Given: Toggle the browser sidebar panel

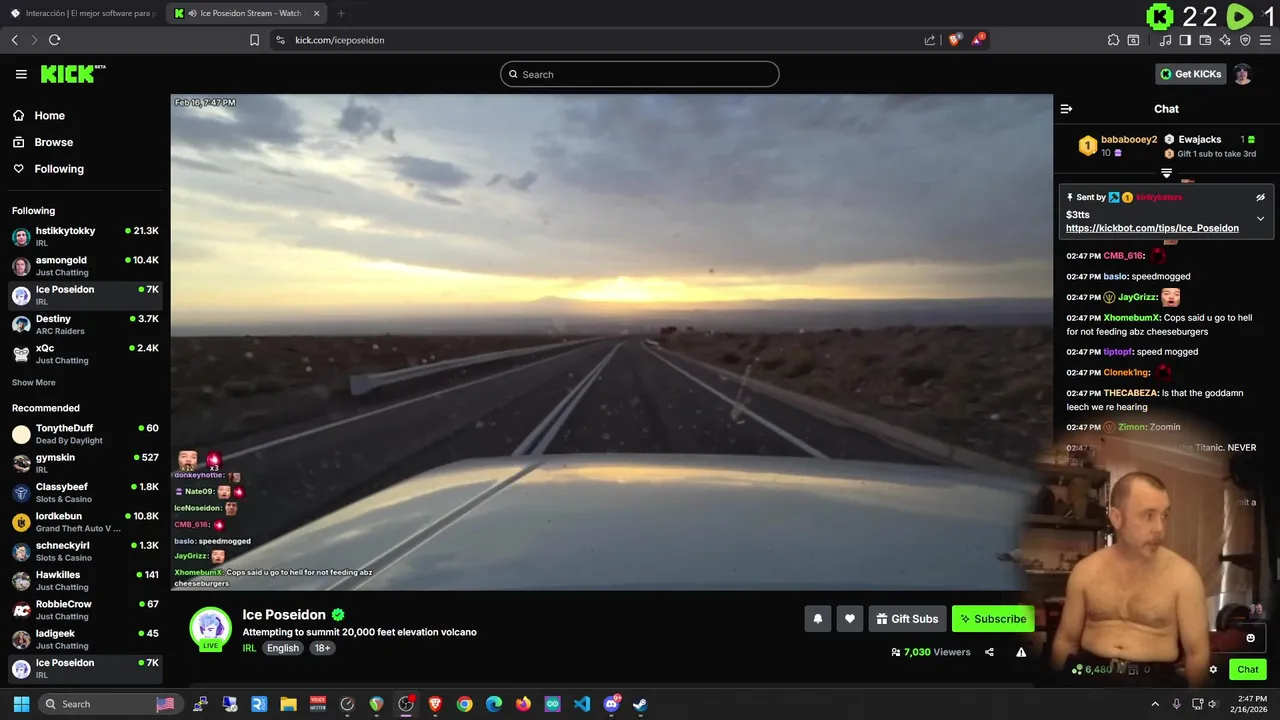Looking at the screenshot, I should [x=1185, y=40].
